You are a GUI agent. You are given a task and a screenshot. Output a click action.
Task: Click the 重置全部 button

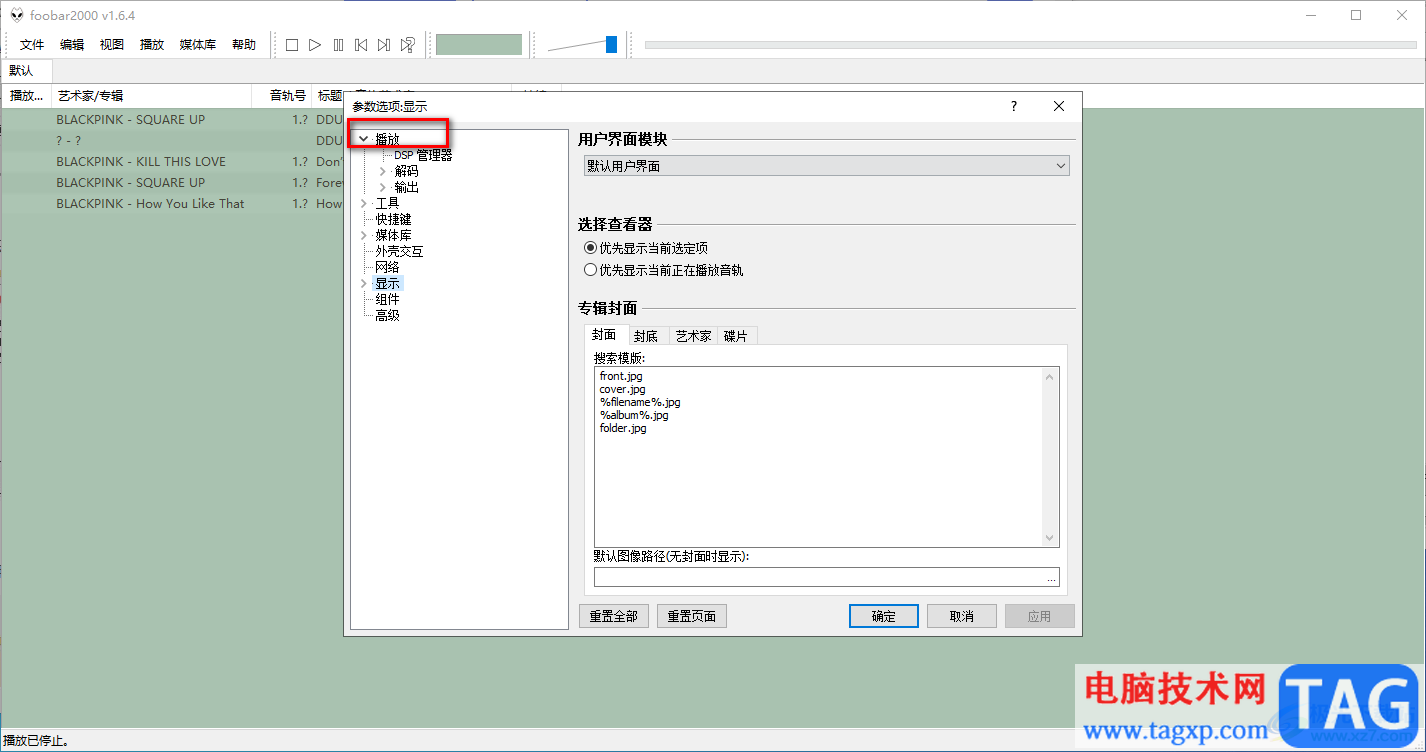[x=614, y=616]
